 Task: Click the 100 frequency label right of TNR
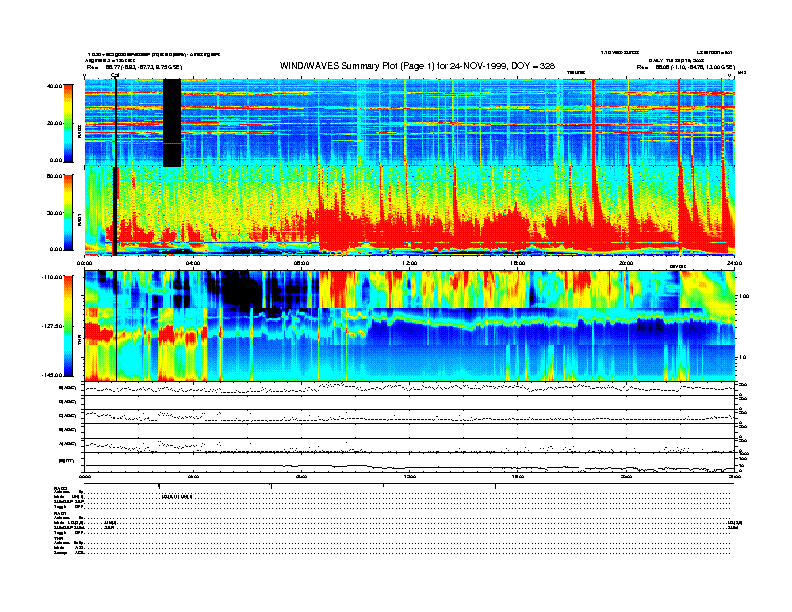(x=744, y=296)
